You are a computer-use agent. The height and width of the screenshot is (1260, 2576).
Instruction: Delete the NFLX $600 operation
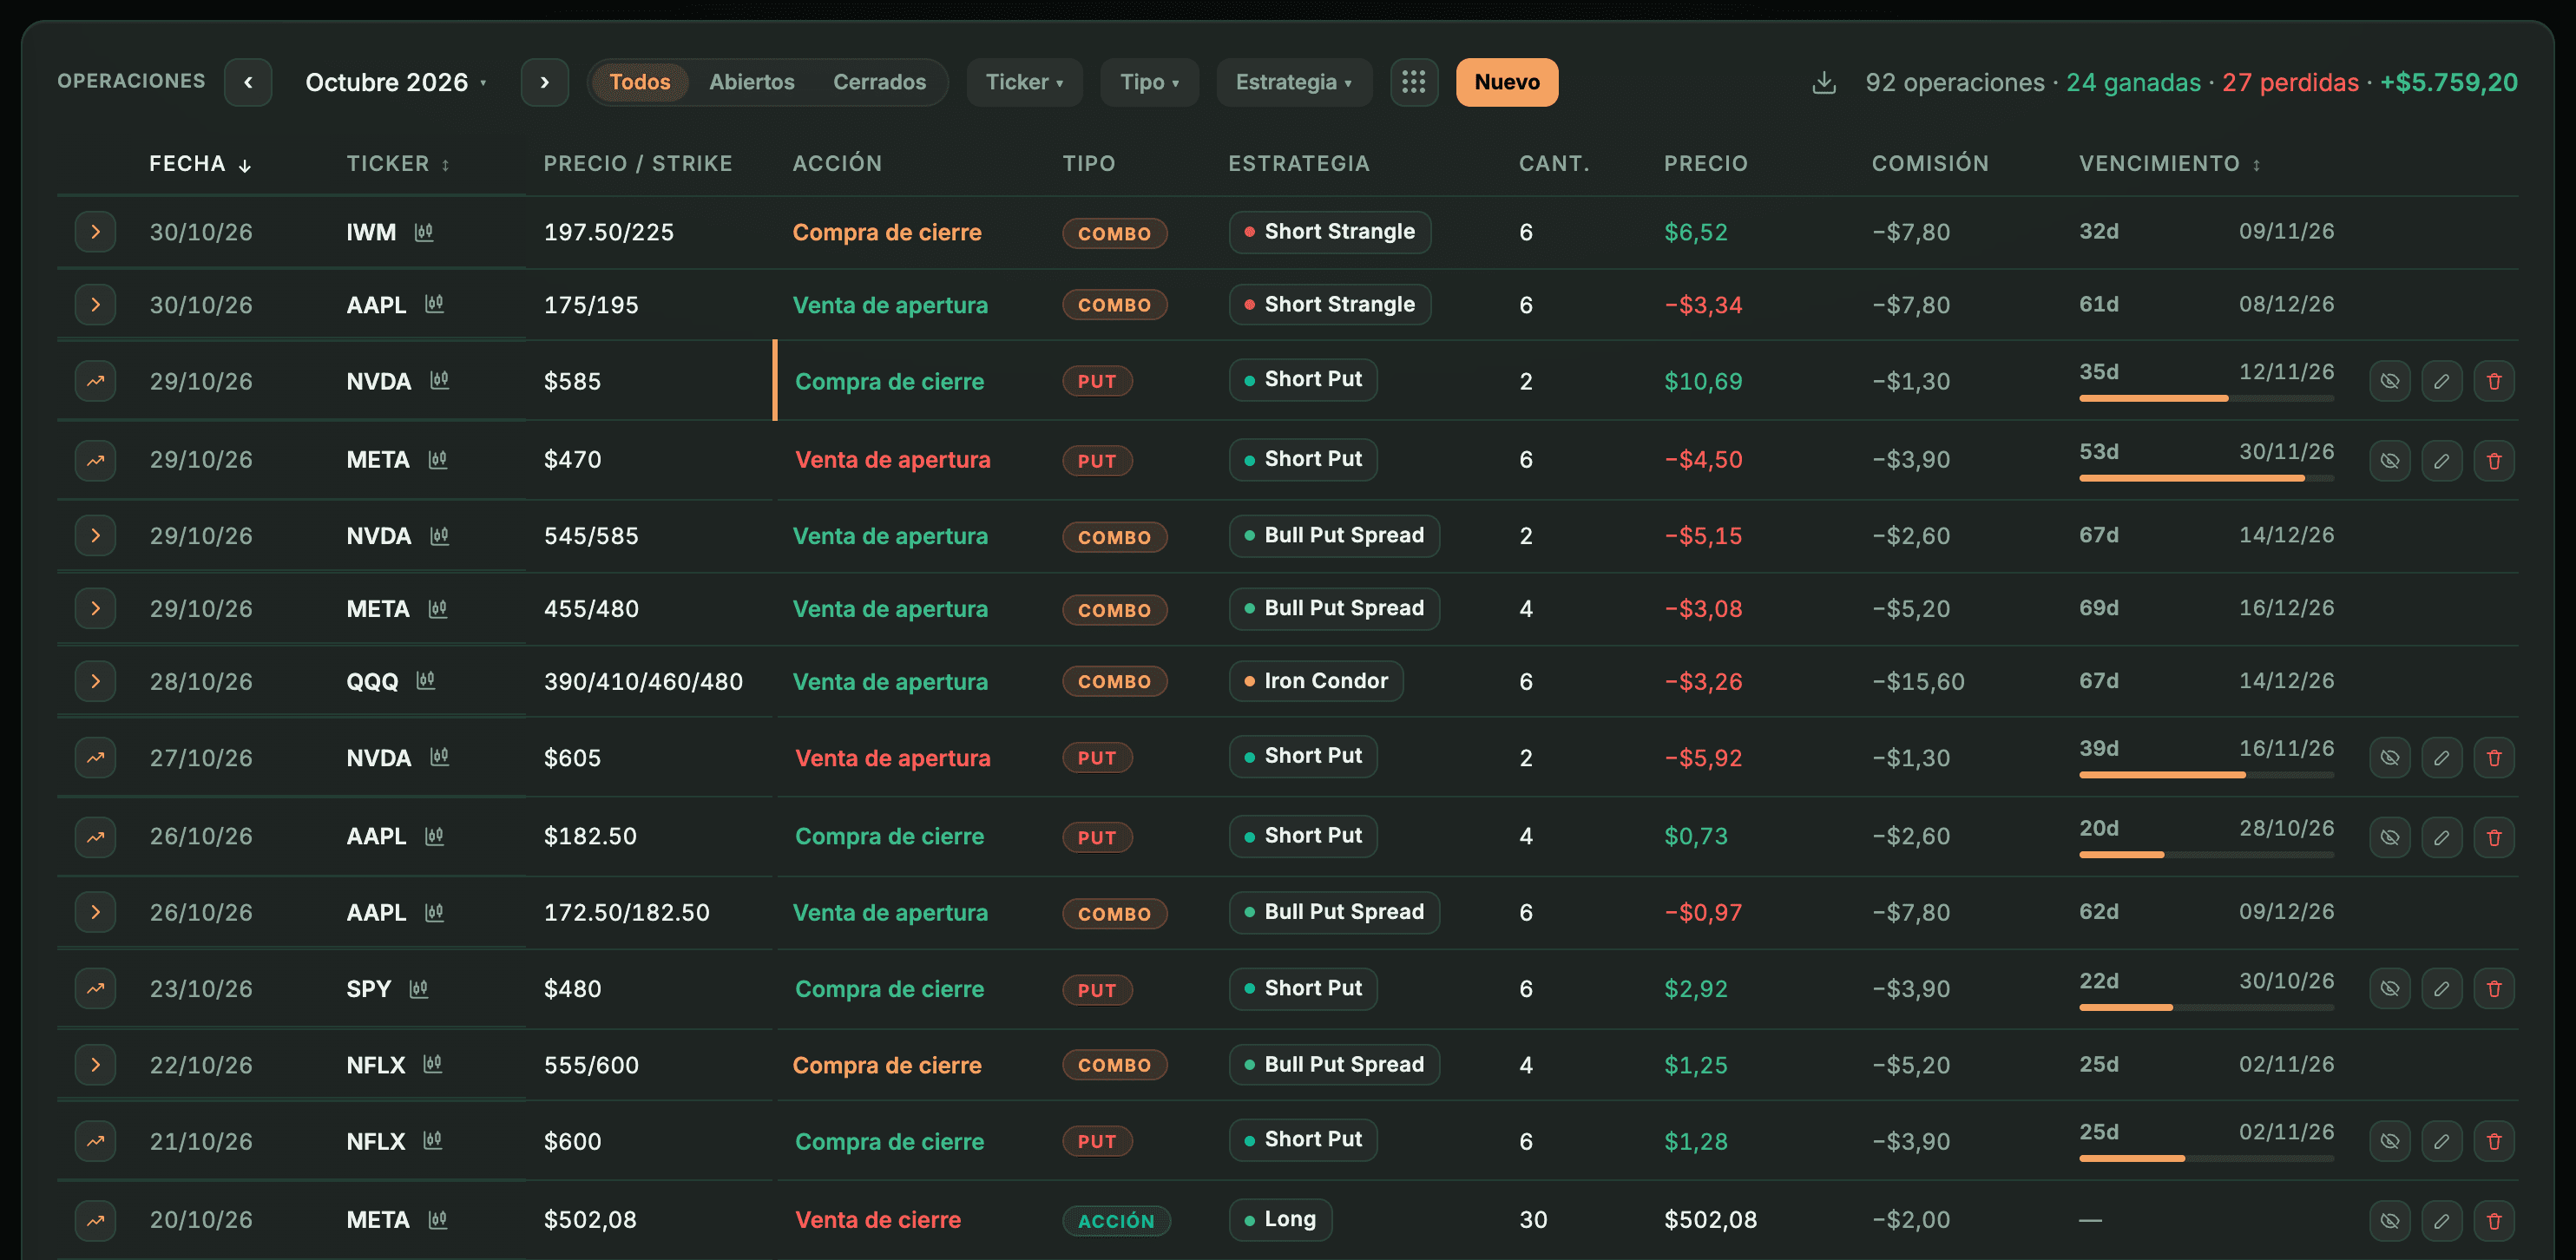2494,1141
